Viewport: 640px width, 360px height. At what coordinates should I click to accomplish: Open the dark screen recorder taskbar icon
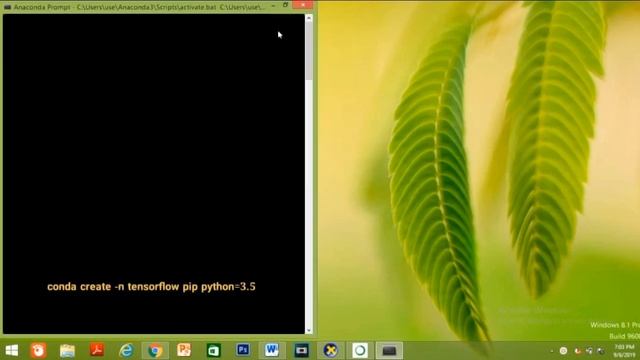tap(302, 351)
